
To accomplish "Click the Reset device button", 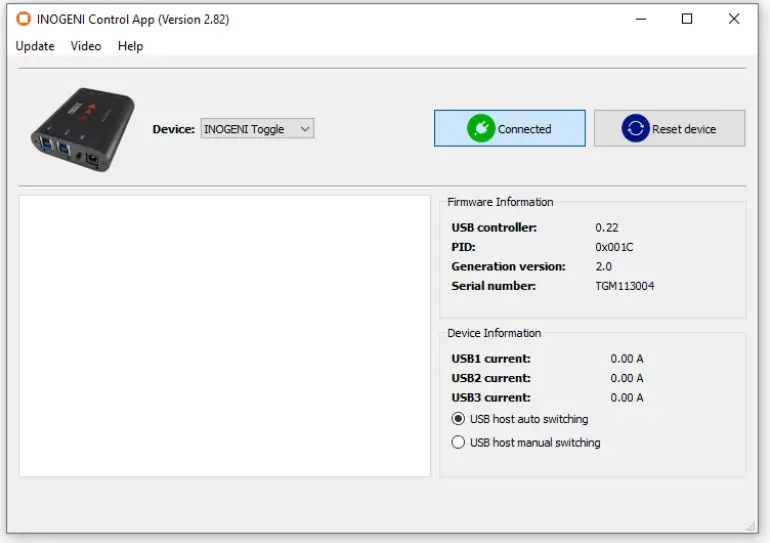I will [669, 128].
